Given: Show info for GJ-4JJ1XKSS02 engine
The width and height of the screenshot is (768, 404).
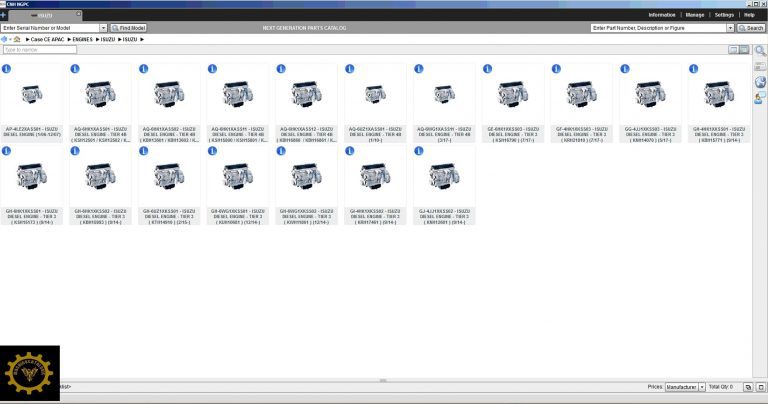Looking at the screenshot, I should pyautogui.click(x=419, y=151).
